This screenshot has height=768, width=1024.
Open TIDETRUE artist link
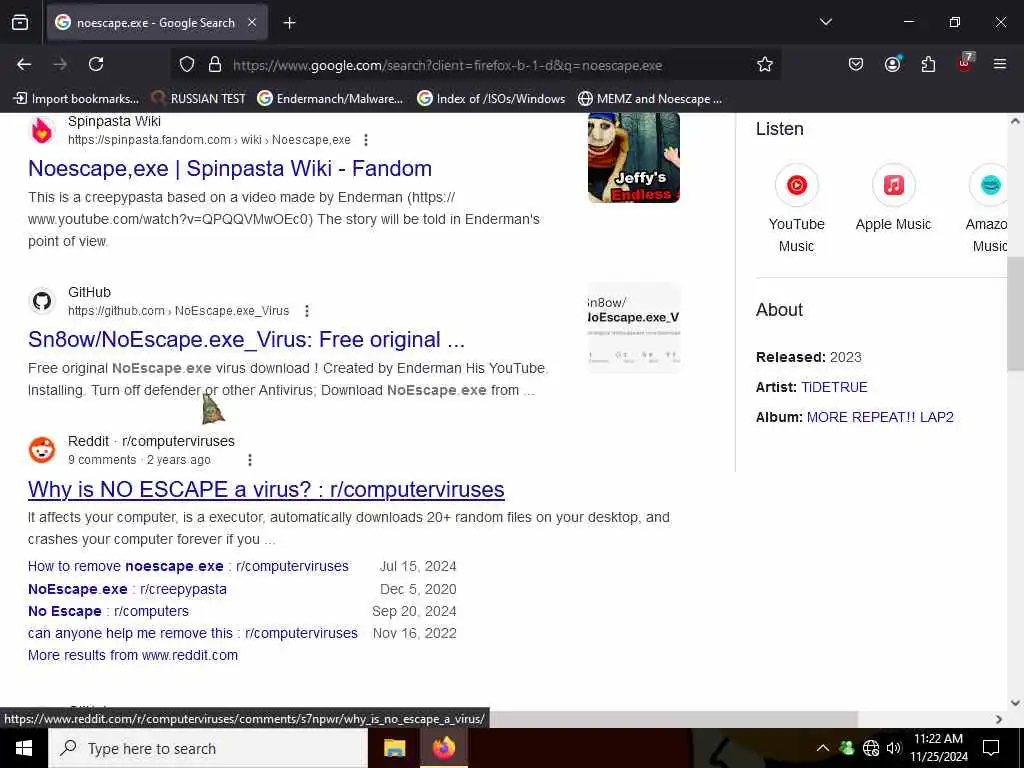coord(834,387)
